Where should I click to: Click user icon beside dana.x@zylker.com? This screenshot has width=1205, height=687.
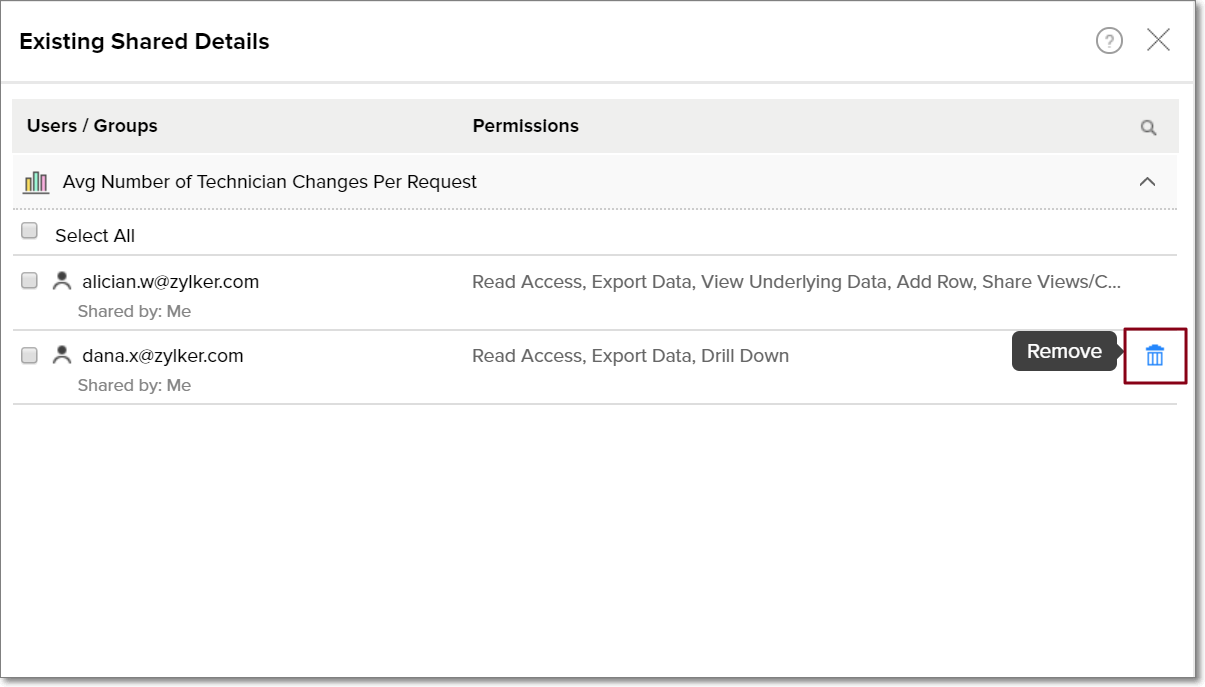click(x=62, y=355)
